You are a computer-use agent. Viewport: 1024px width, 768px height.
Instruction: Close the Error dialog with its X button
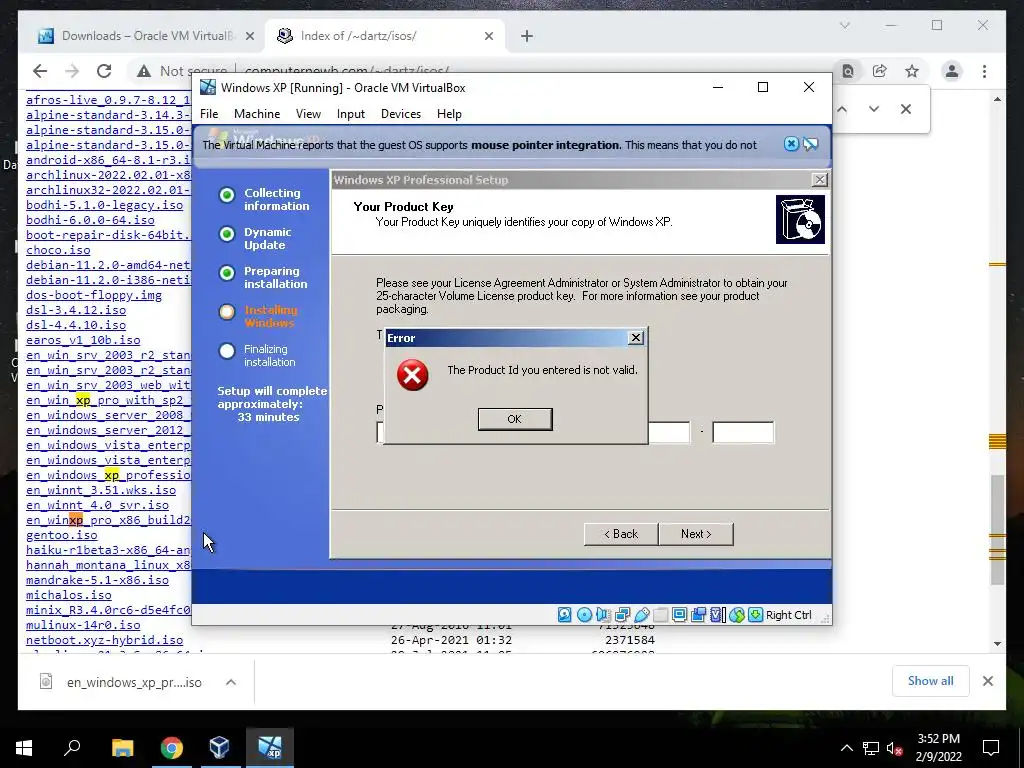pyautogui.click(x=635, y=338)
